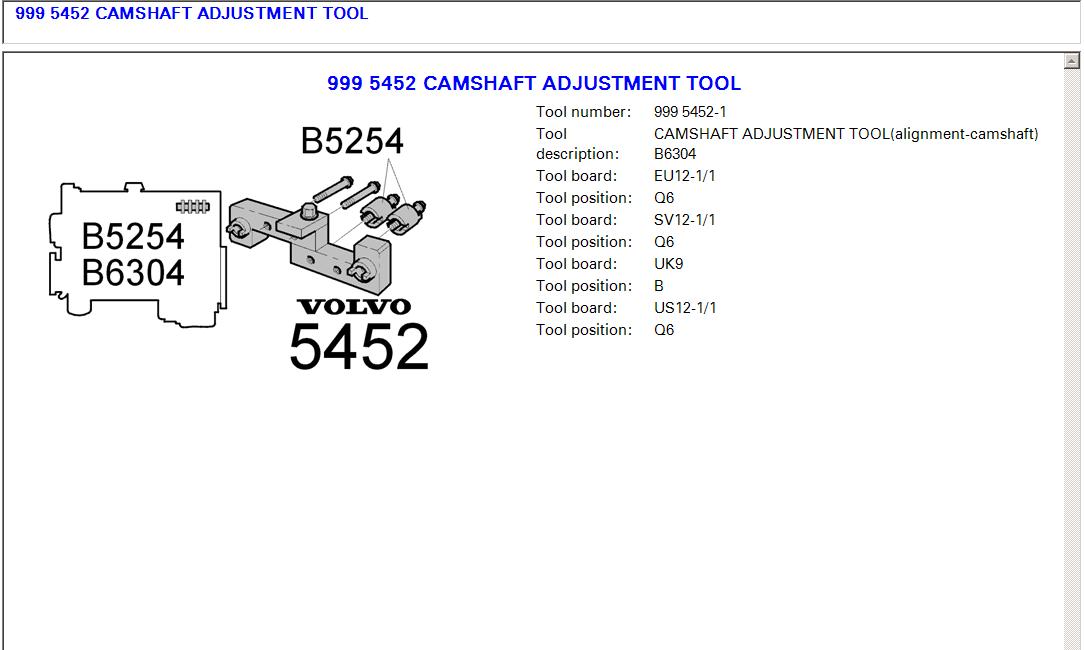Click the 'Tool position:' label beside value B

coord(584,286)
